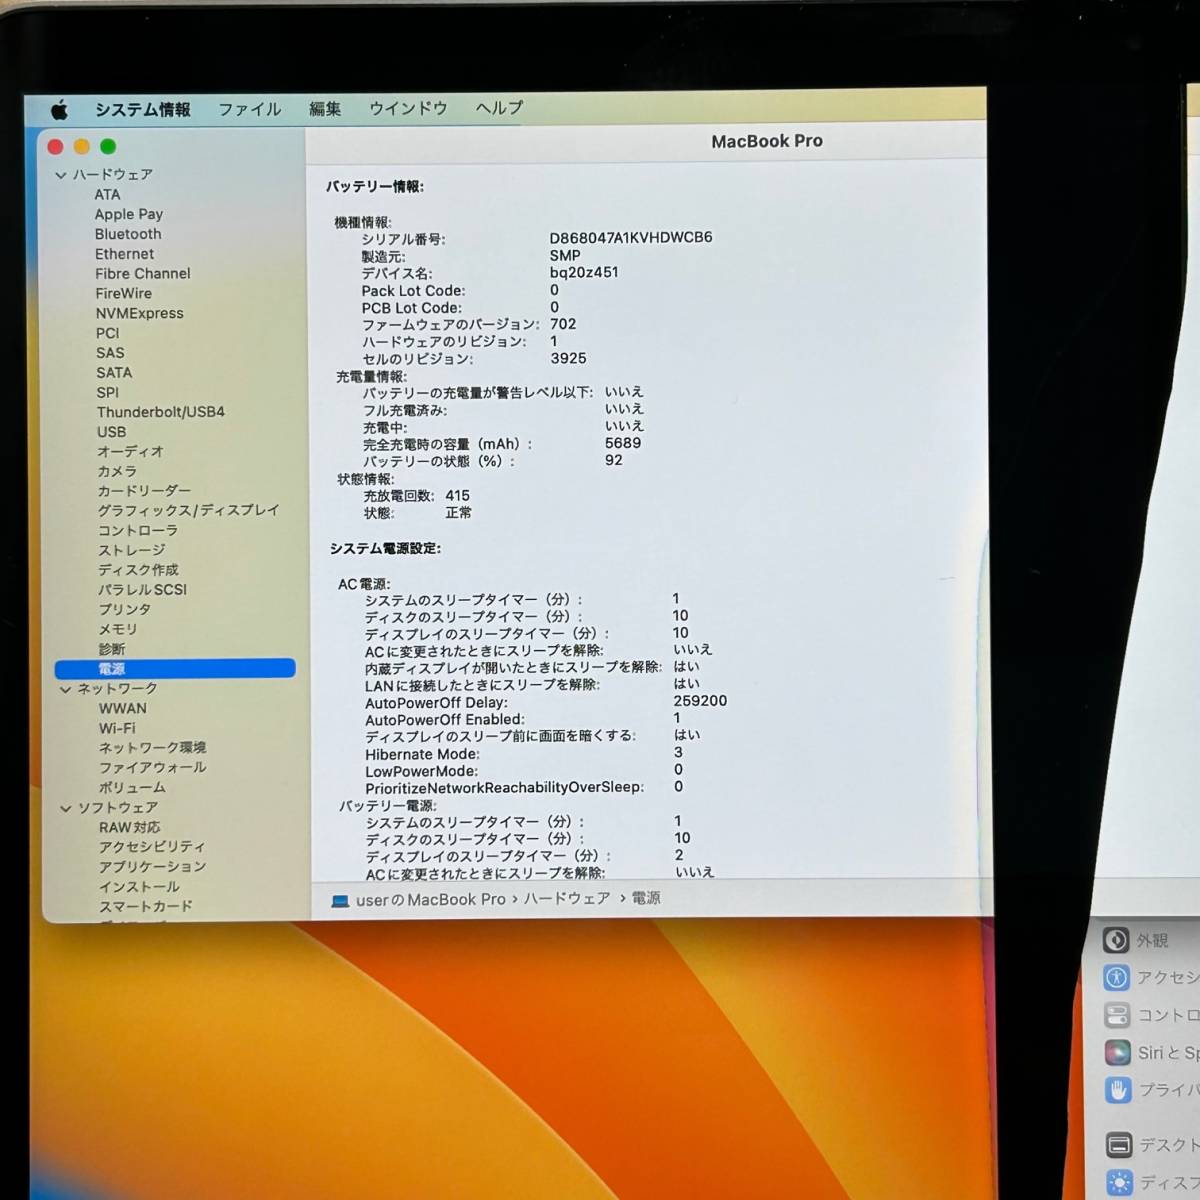Select SPI in the sidebar

tap(108, 393)
